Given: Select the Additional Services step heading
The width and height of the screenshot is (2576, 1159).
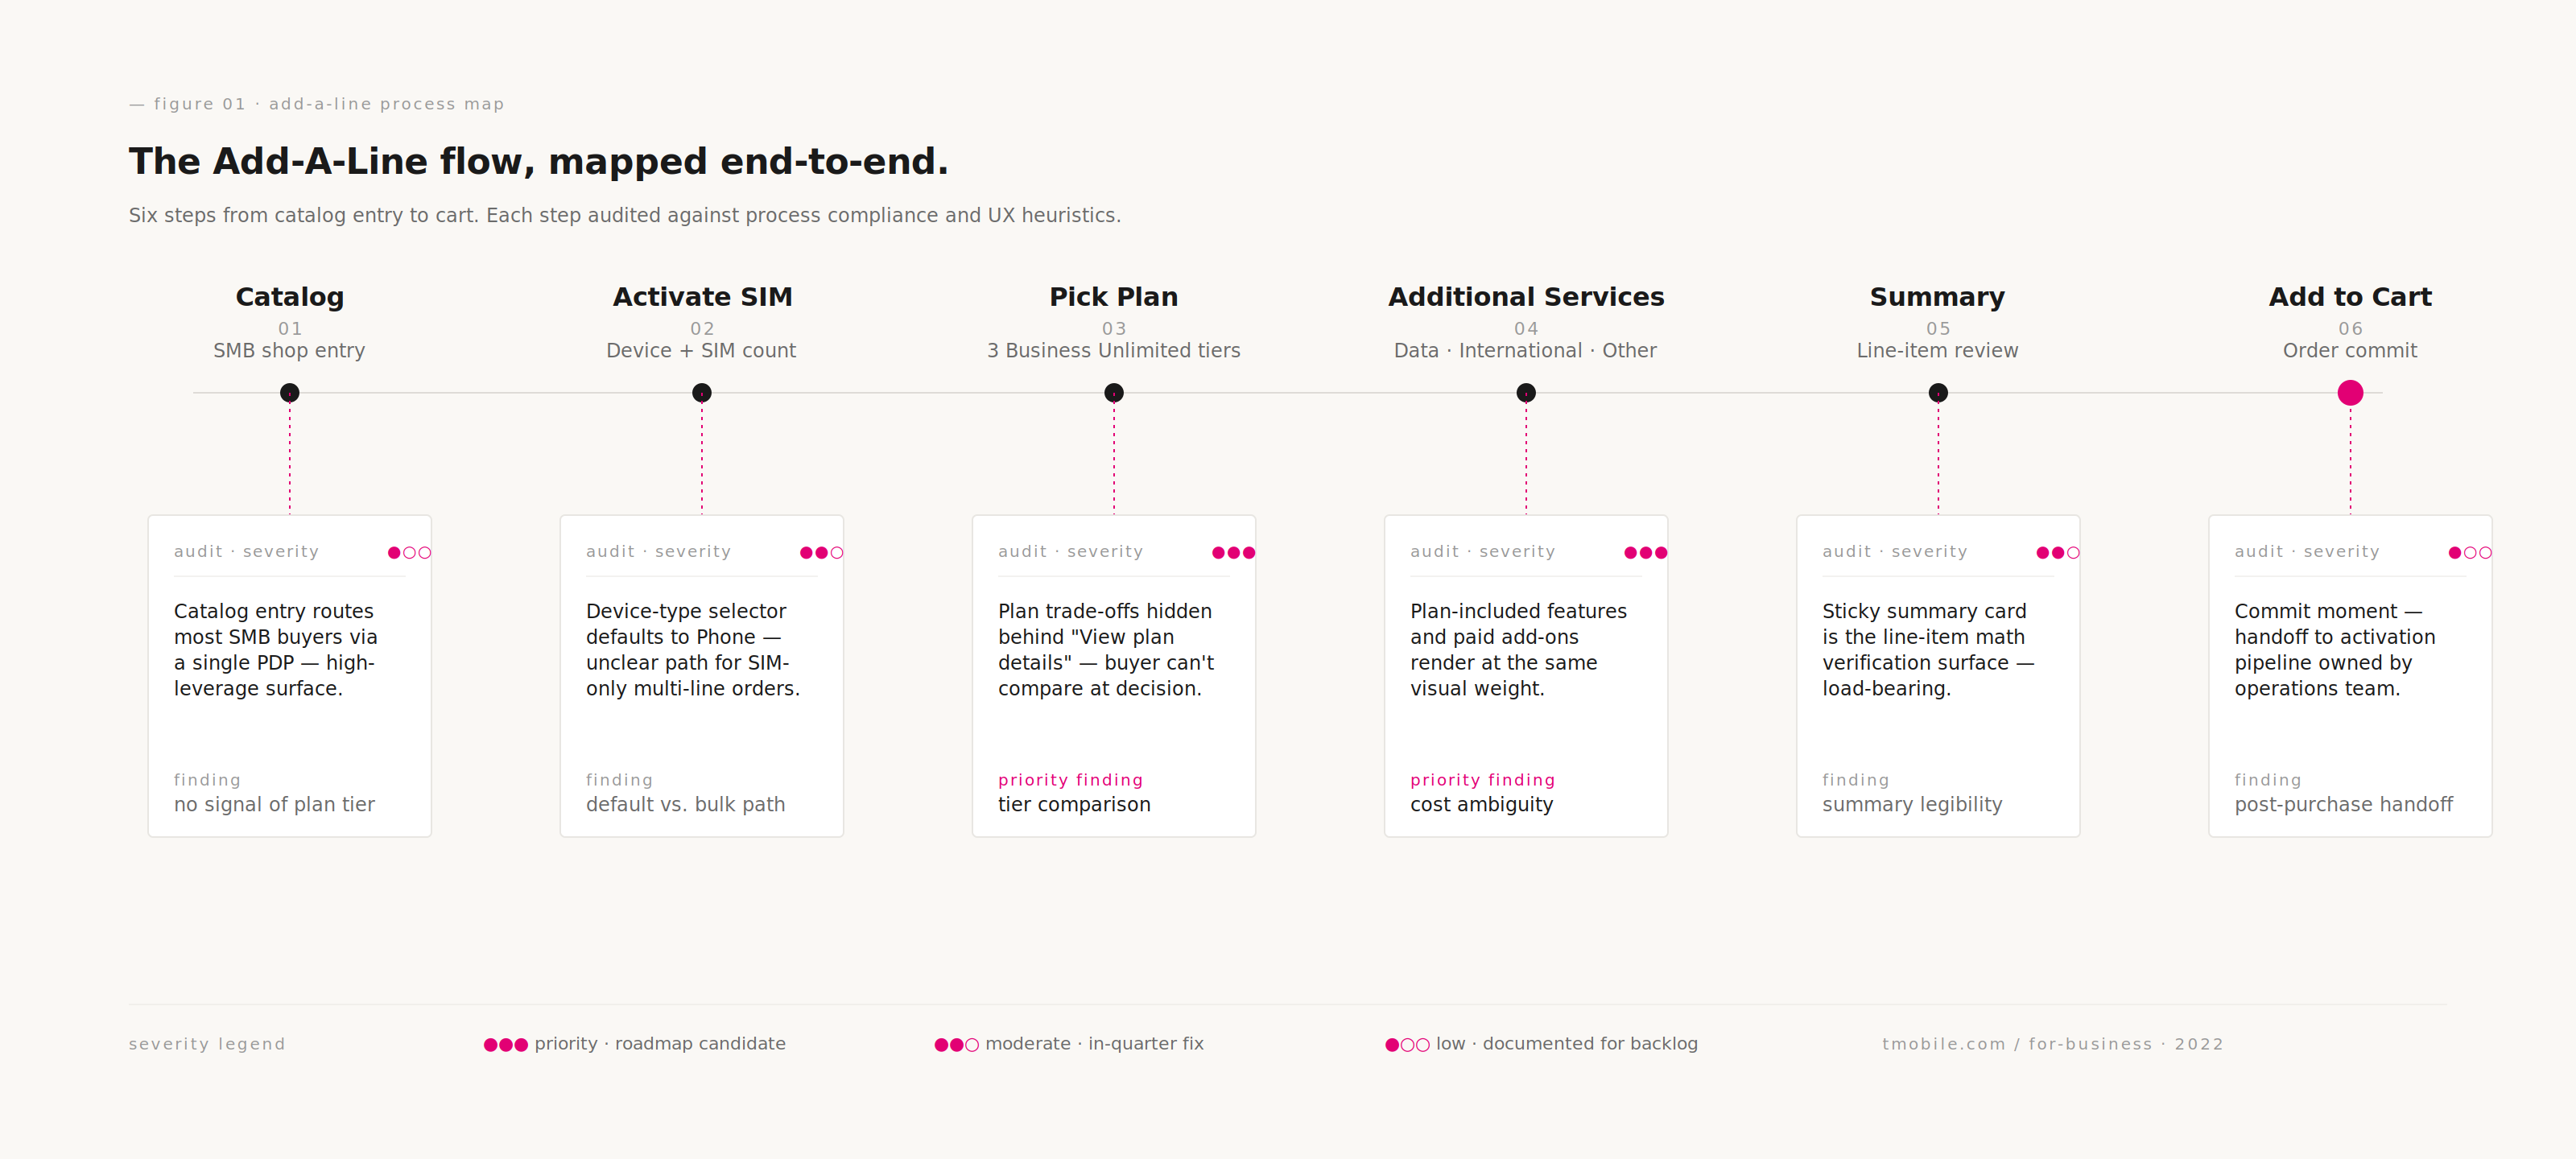Looking at the screenshot, I should coord(1525,296).
